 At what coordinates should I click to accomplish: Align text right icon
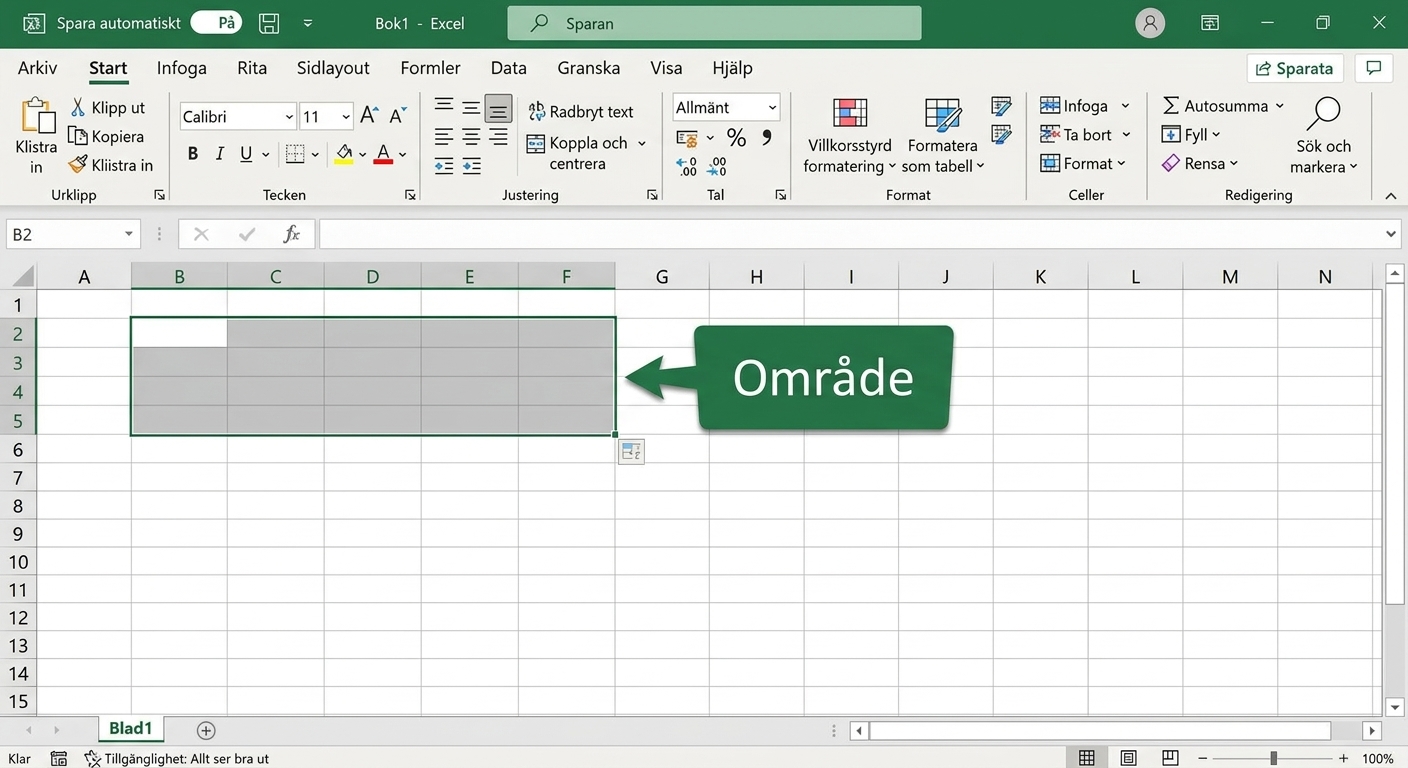[x=498, y=137]
